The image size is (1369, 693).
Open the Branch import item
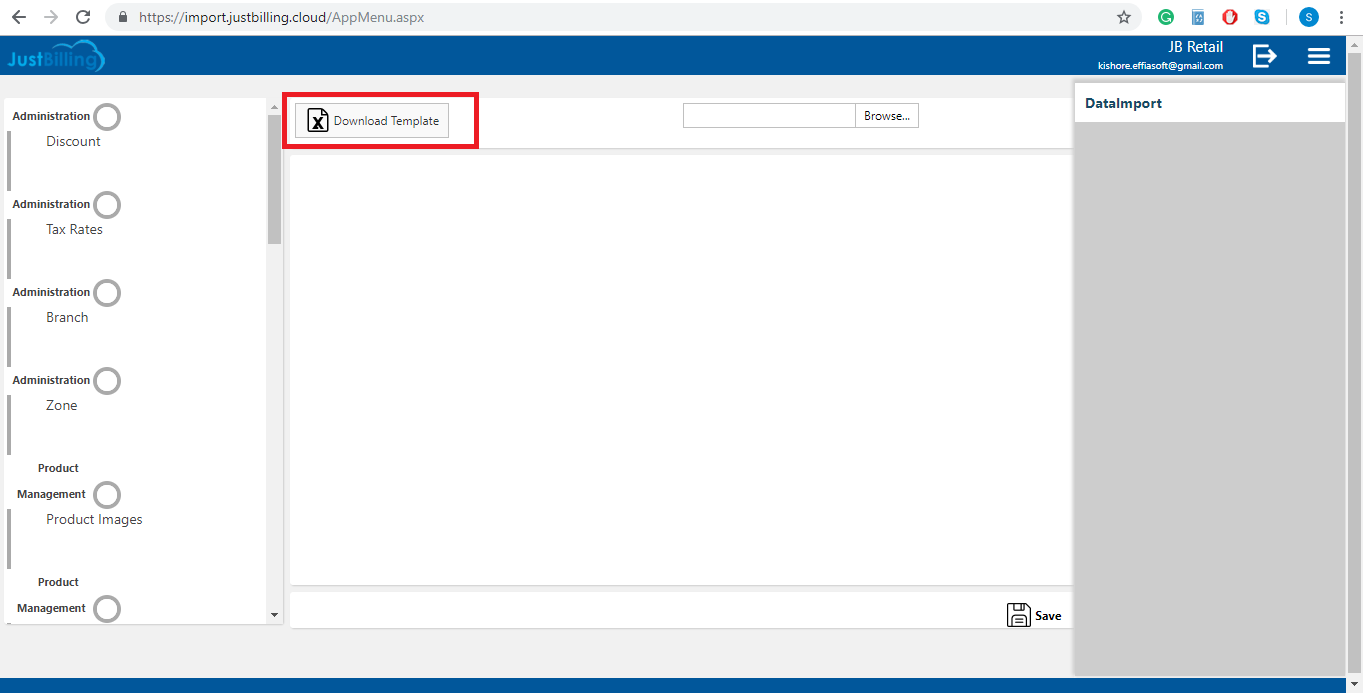point(67,318)
